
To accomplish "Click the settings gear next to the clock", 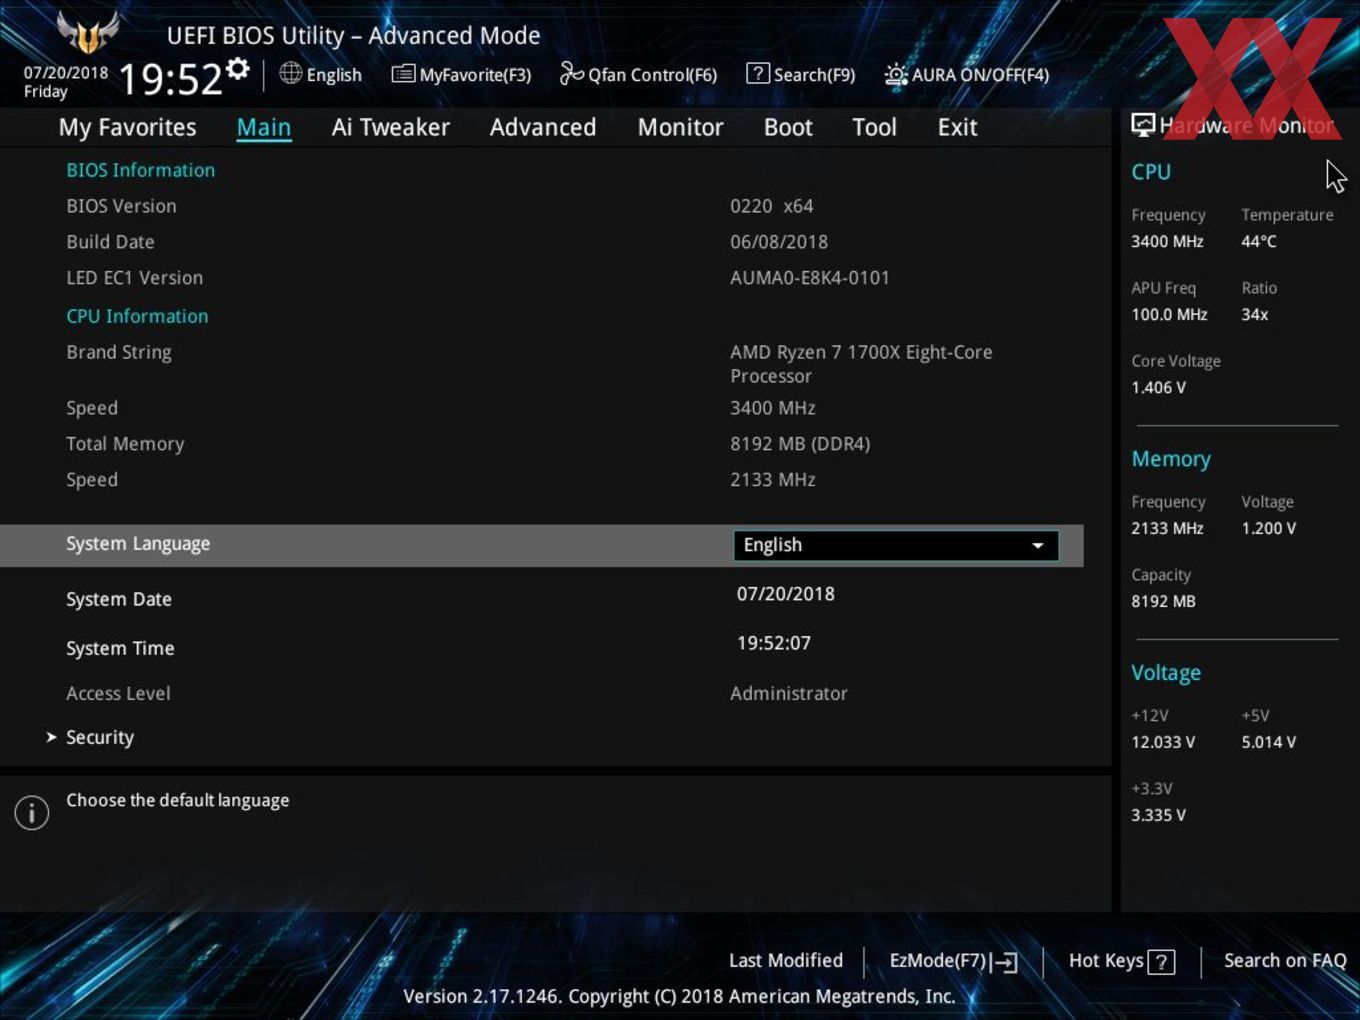I will click(237, 69).
